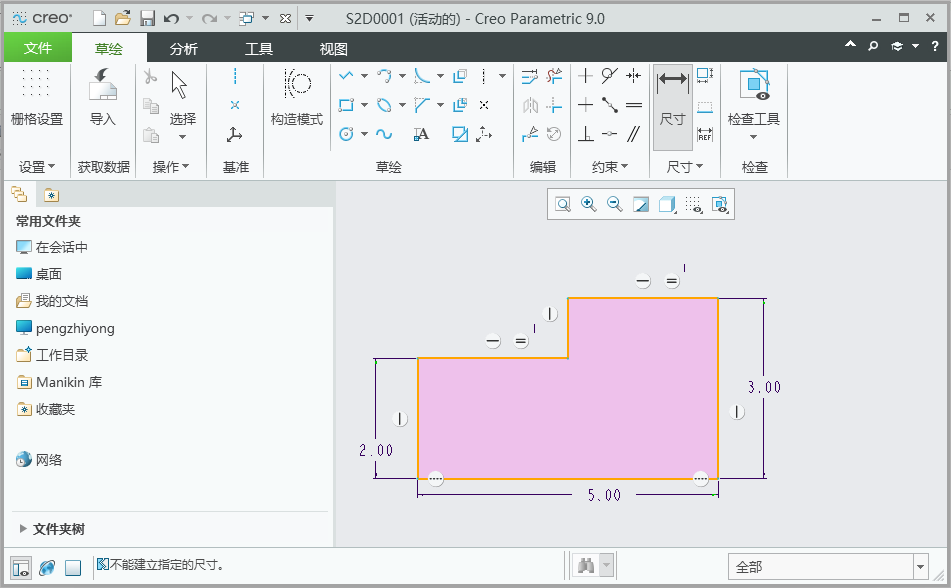Select the Text sketch tool
Screen dimensions: 951x588
click(422, 134)
